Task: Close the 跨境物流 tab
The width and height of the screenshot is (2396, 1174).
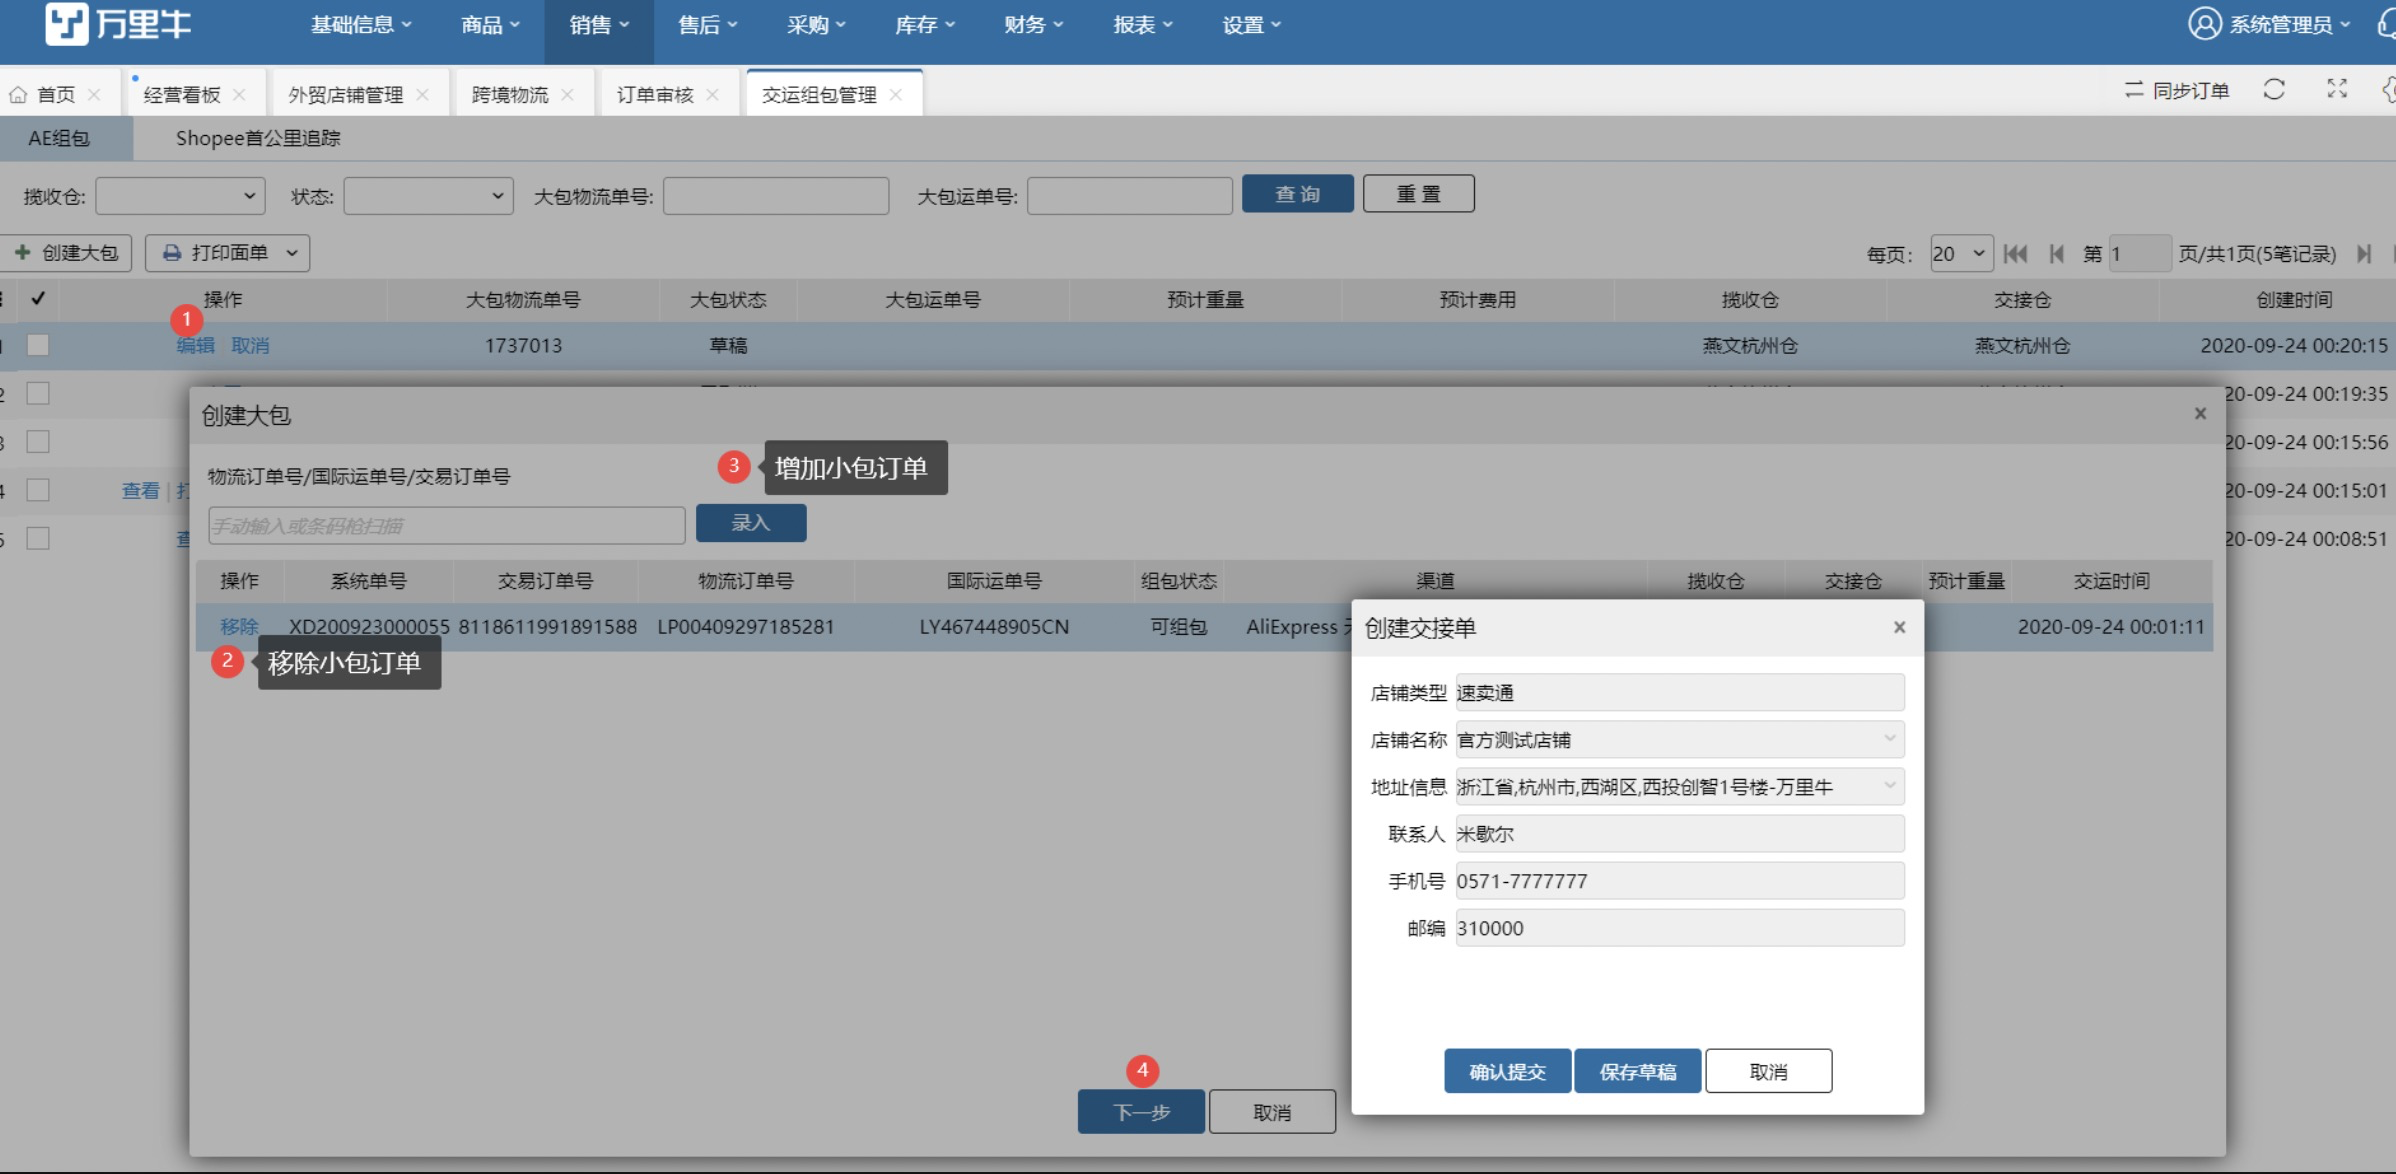Action: click(567, 94)
